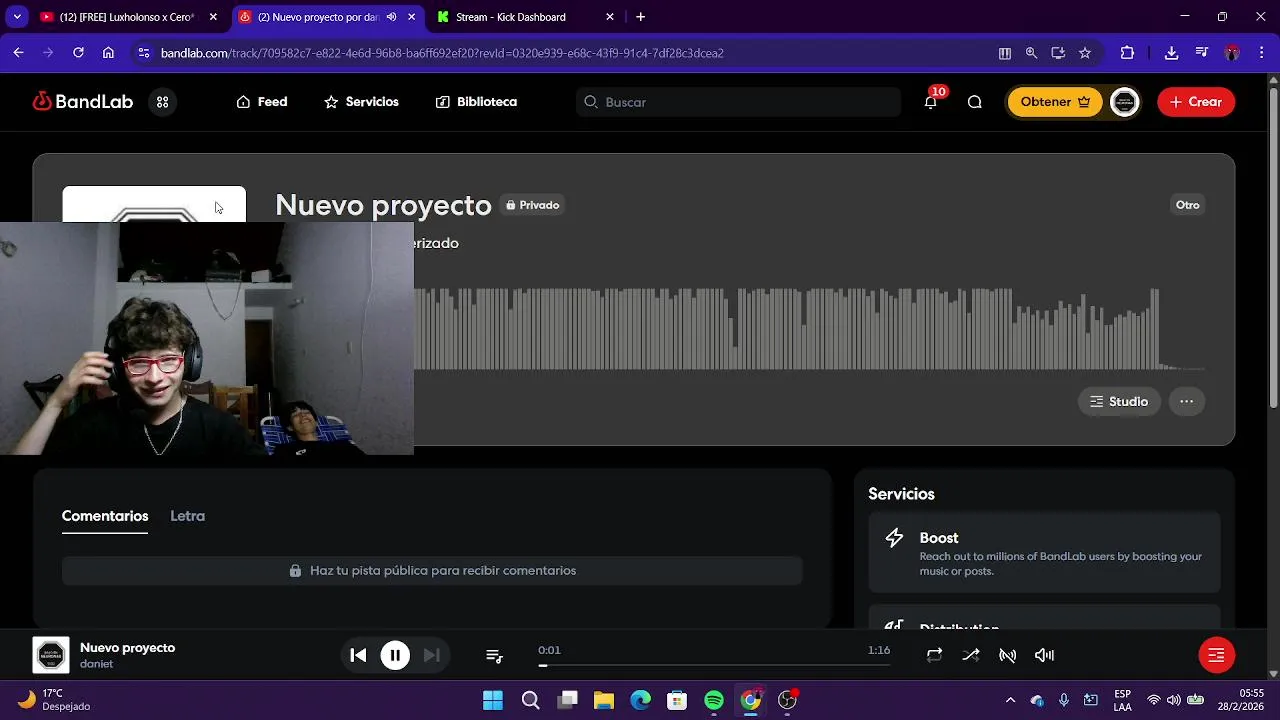
Task: Click the bandlab.com address bar URL
Action: 442,53
